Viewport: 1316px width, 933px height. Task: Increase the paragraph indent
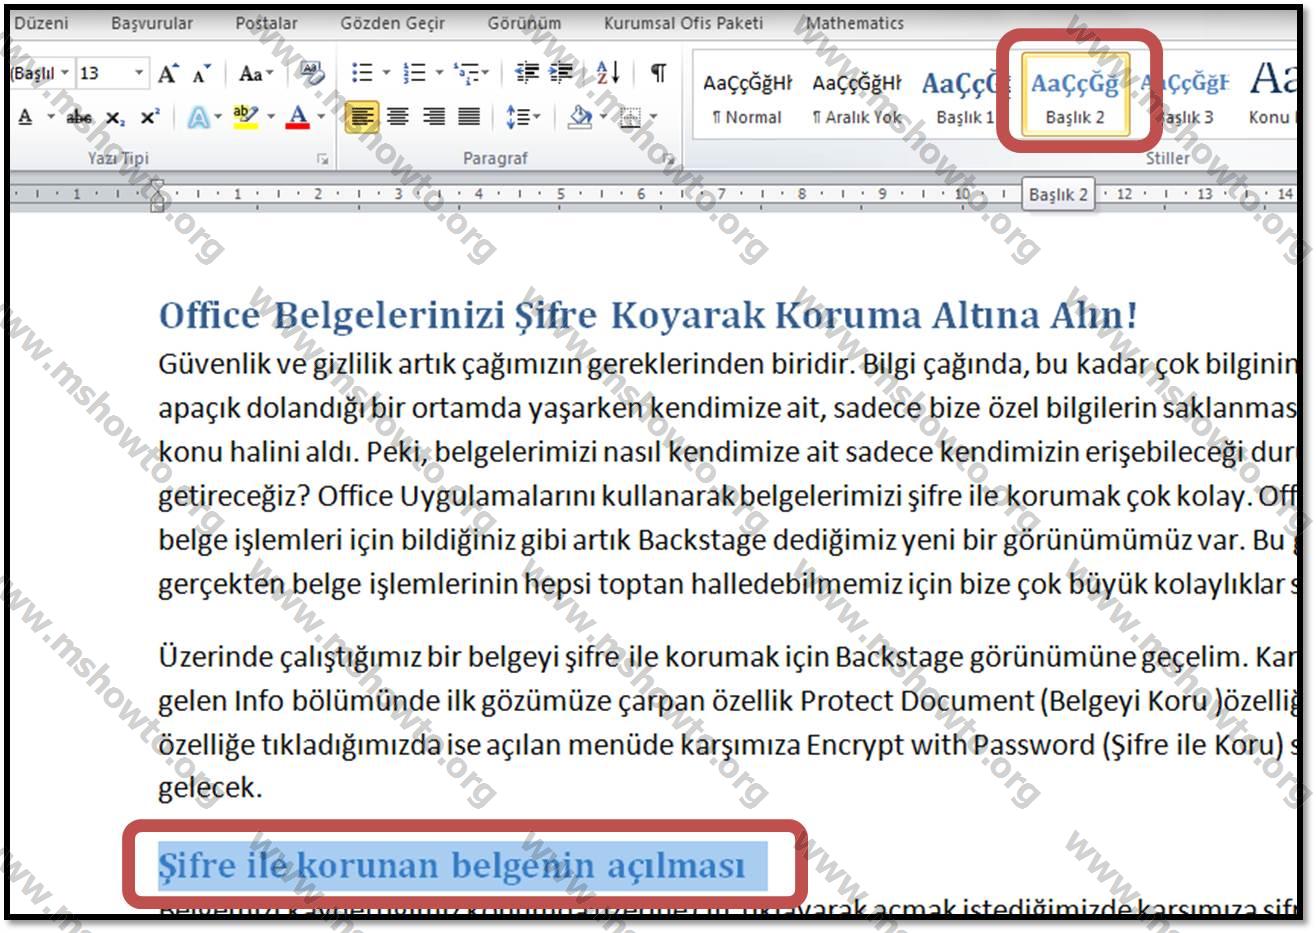tap(562, 73)
